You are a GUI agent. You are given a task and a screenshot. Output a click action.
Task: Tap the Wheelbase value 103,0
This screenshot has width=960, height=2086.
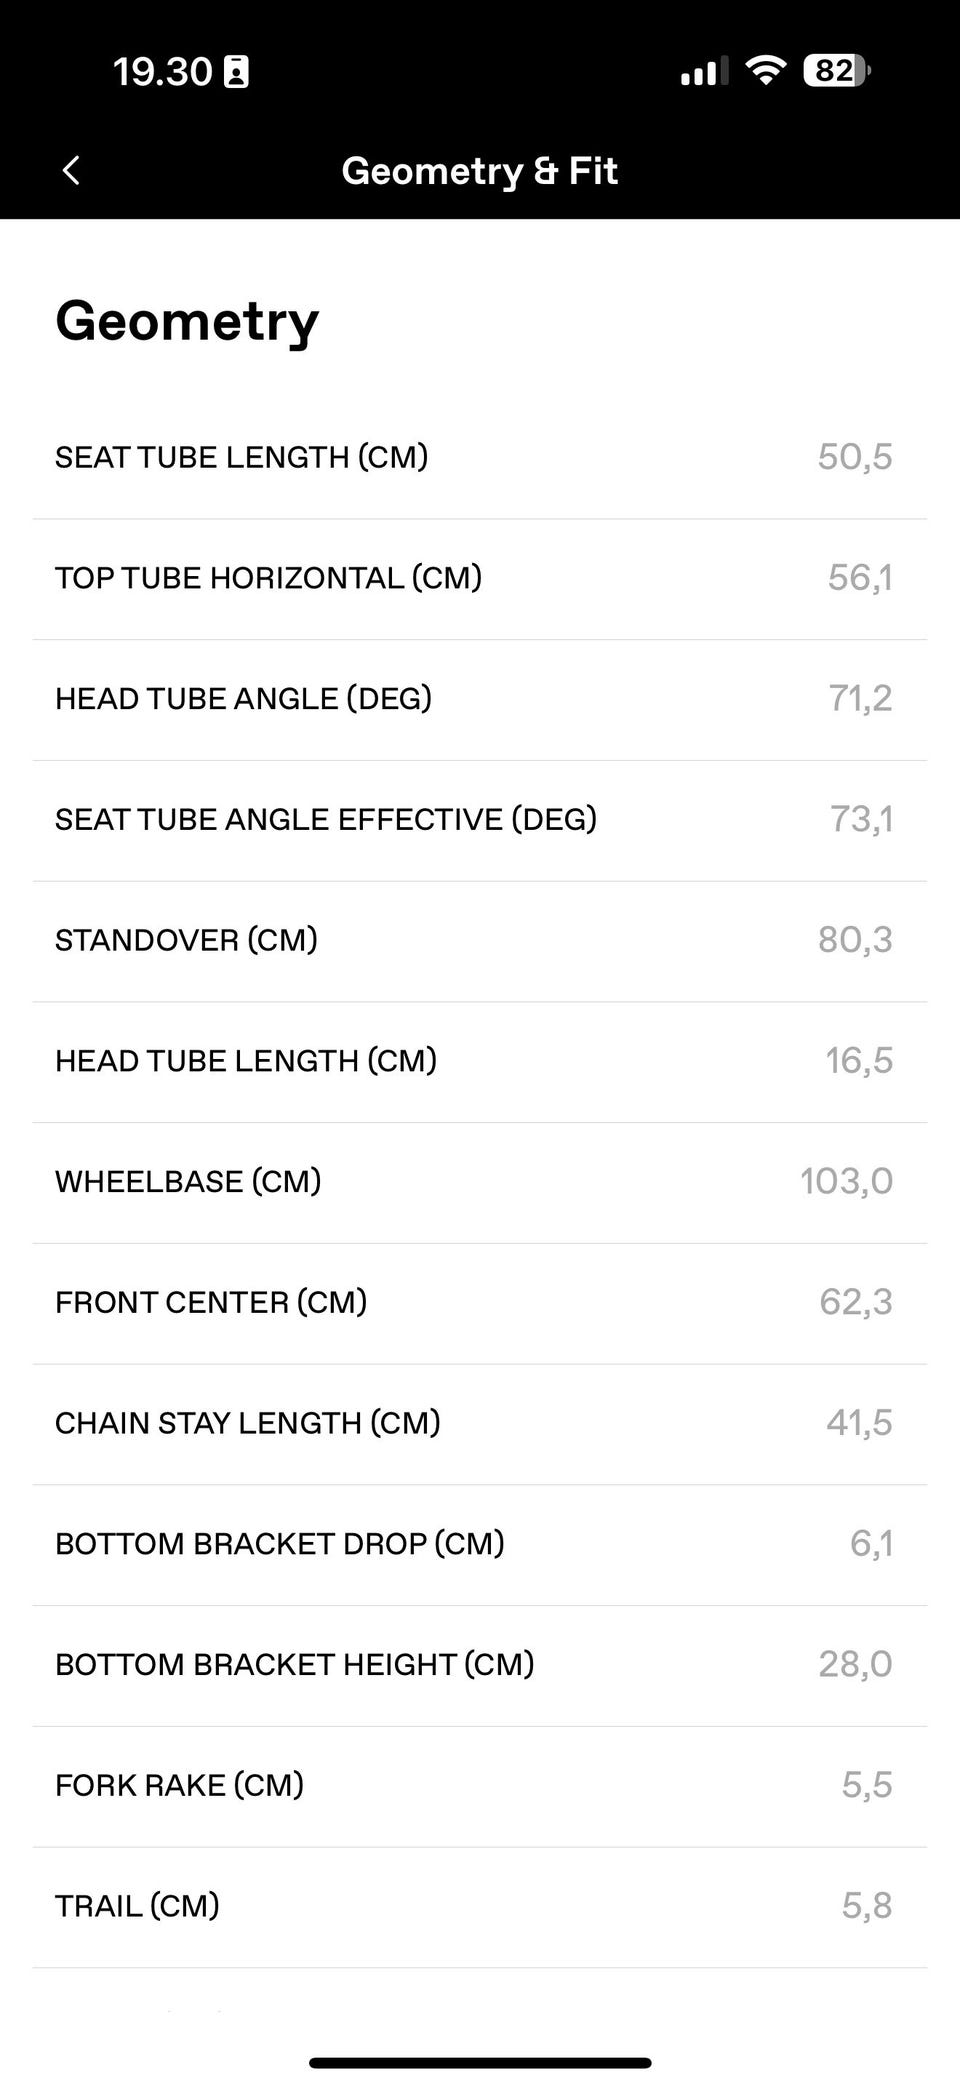(846, 1182)
